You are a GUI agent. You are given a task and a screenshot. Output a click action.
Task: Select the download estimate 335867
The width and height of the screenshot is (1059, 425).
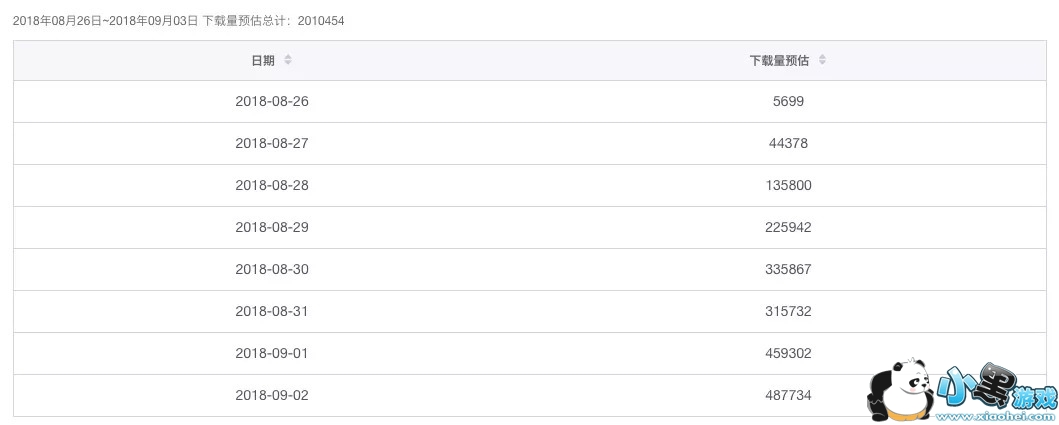point(788,269)
